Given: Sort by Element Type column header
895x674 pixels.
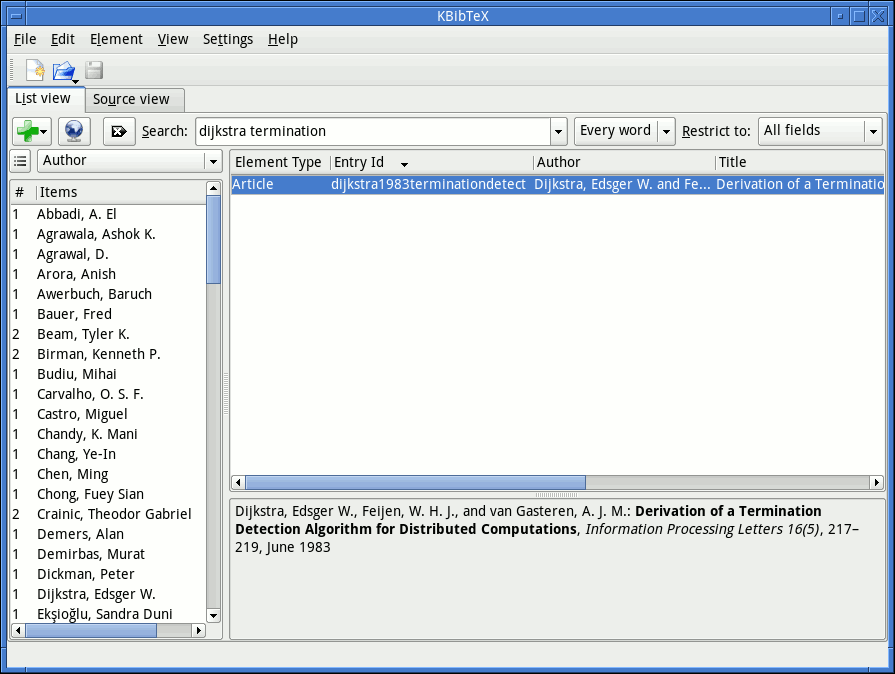Looking at the screenshot, I should [x=280, y=163].
